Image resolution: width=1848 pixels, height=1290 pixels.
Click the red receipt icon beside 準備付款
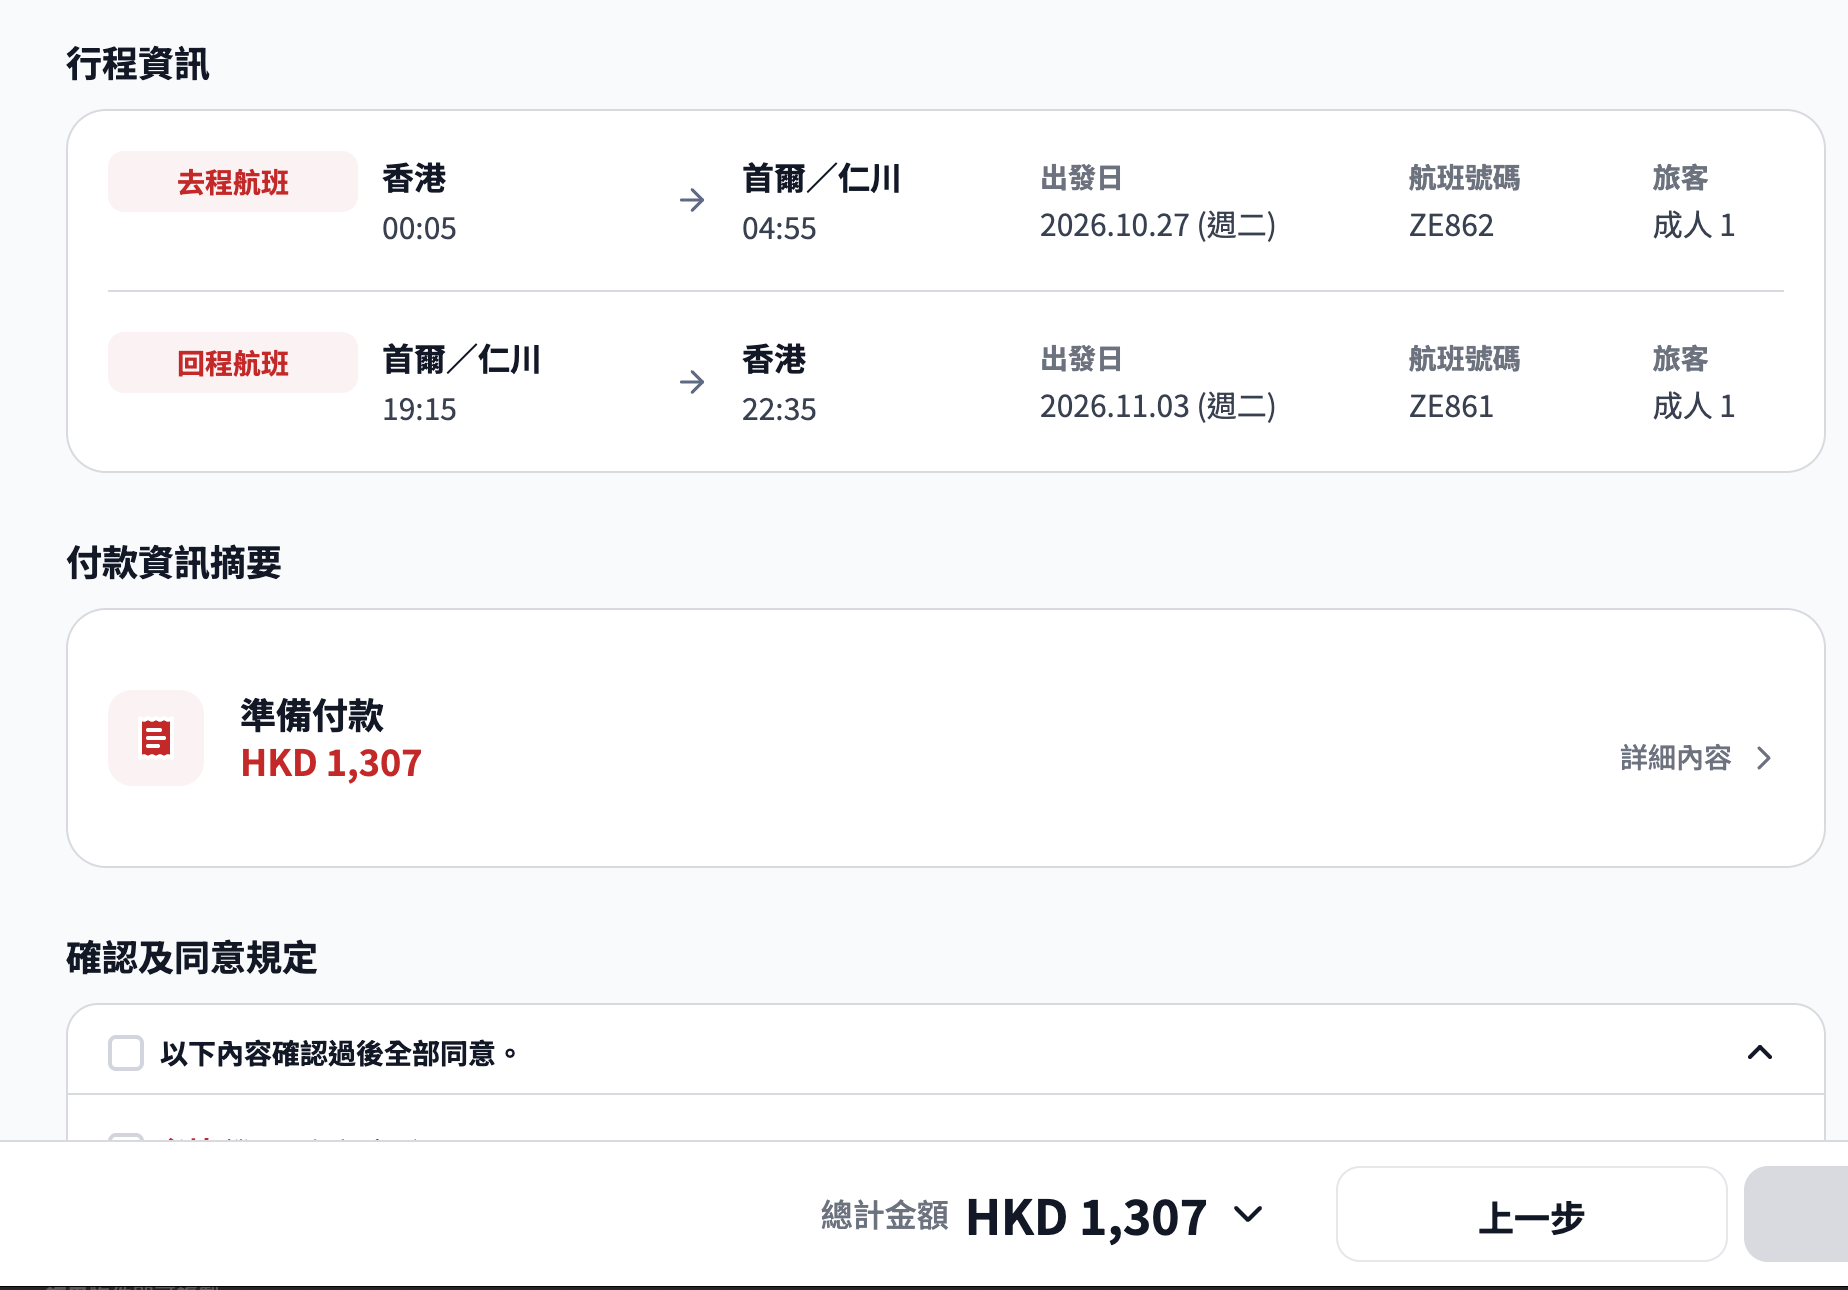coord(156,738)
